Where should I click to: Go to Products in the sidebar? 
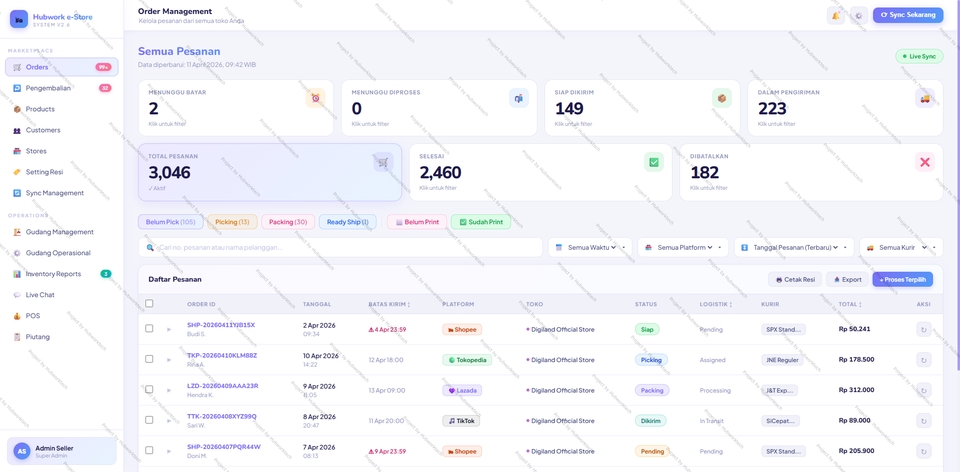click(61, 109)
